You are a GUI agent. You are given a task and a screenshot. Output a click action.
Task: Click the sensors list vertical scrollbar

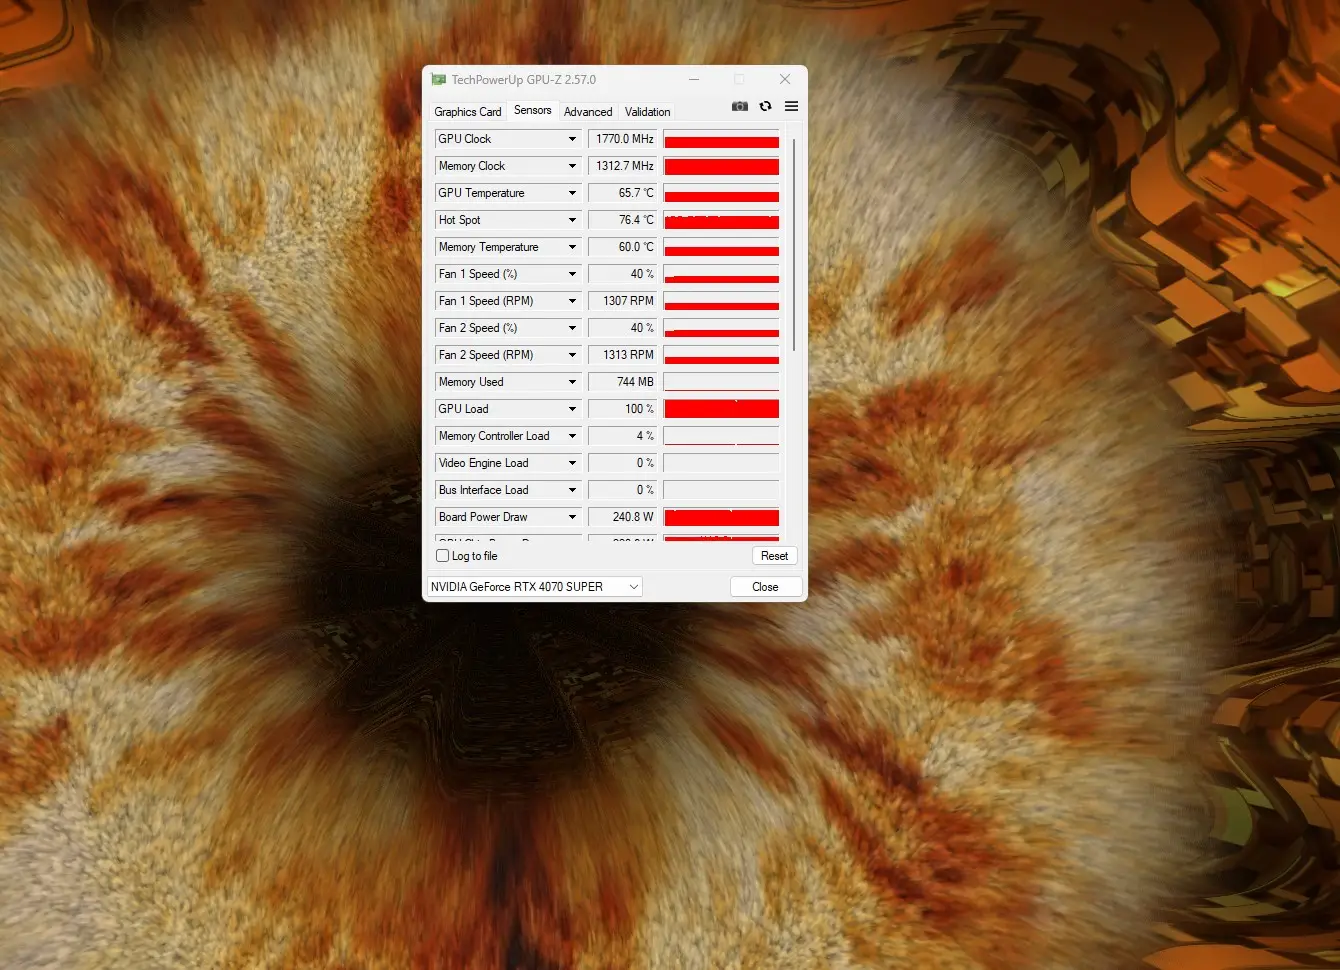click(794, 245)
